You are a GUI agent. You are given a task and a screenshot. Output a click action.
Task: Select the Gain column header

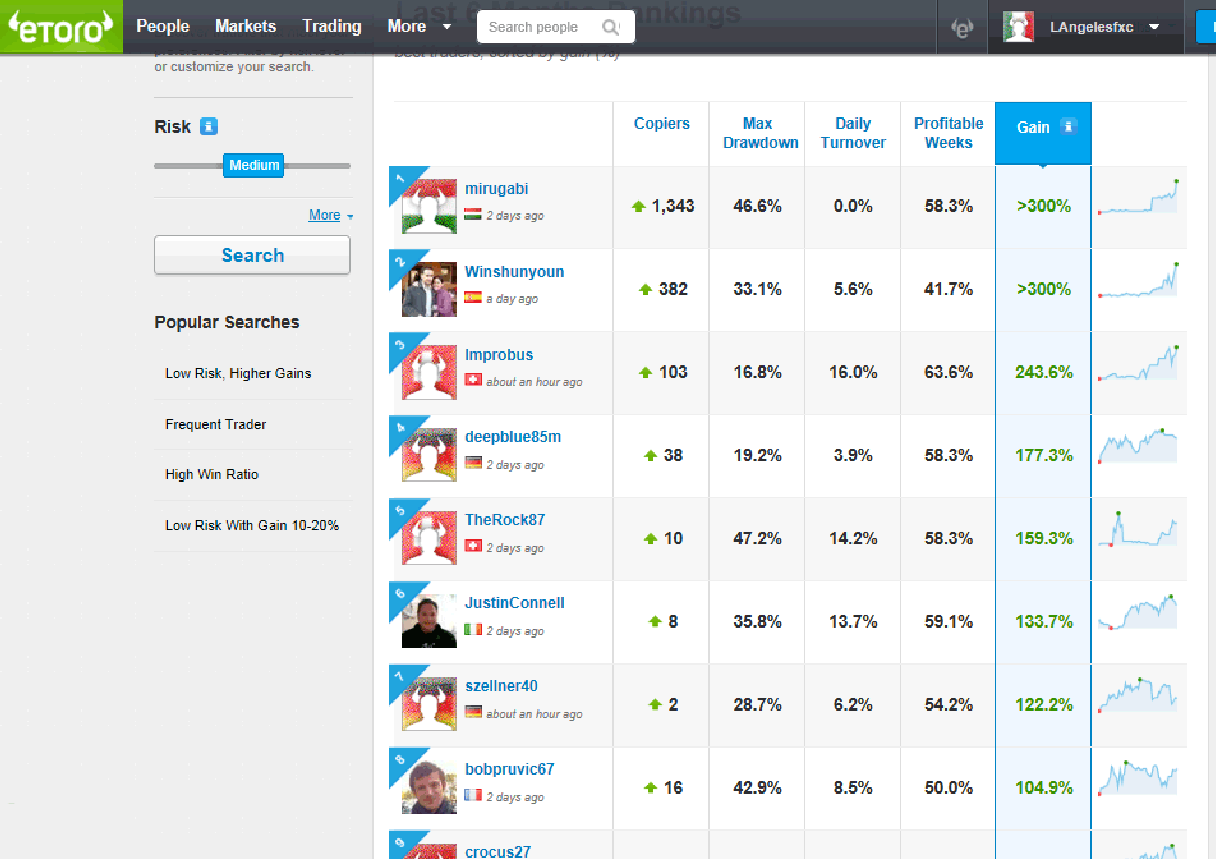1043,133
